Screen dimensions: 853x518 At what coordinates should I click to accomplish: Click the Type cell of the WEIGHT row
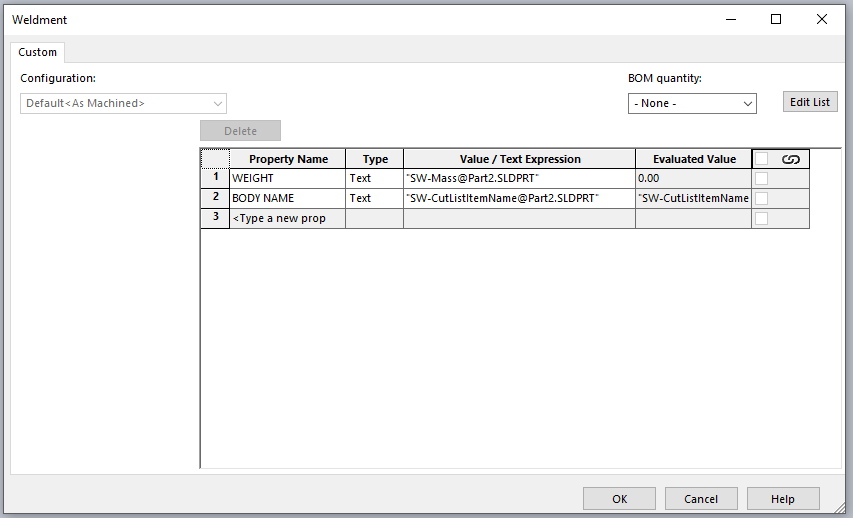pos(374,178)
